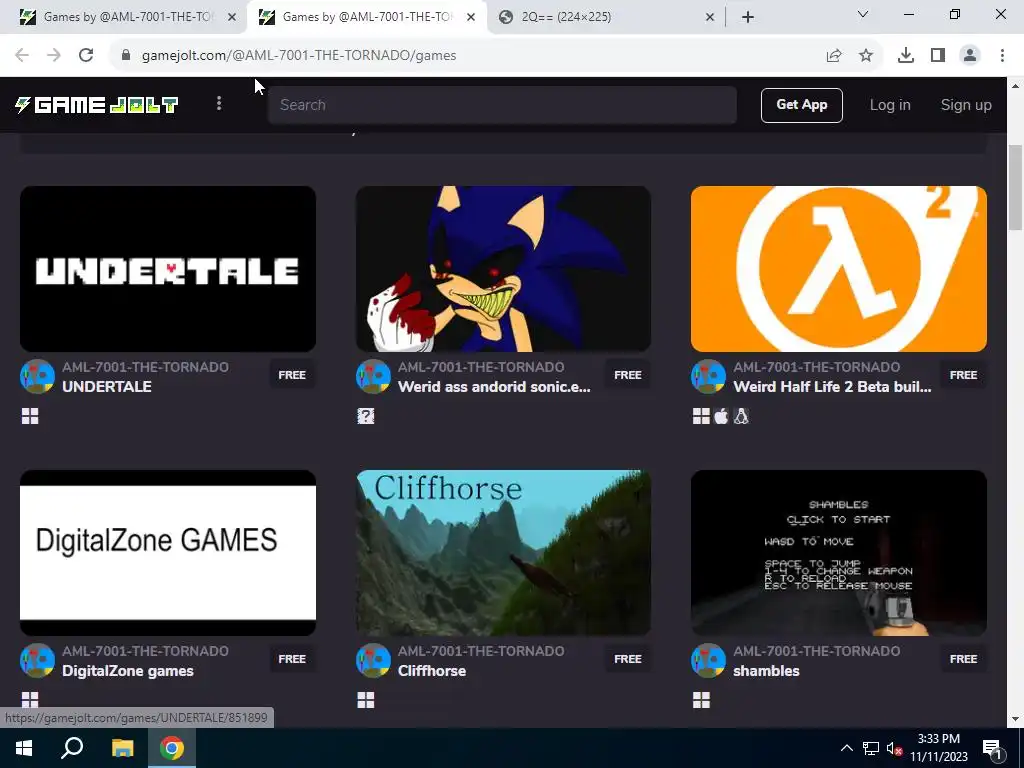Open the Werid ass andorid sonic.e... title

[x=494, y=387]
